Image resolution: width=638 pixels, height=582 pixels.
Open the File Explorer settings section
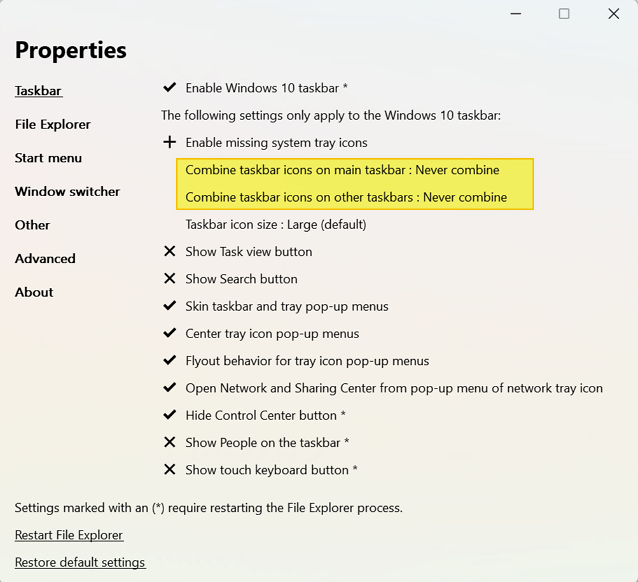tap(52, 124)
